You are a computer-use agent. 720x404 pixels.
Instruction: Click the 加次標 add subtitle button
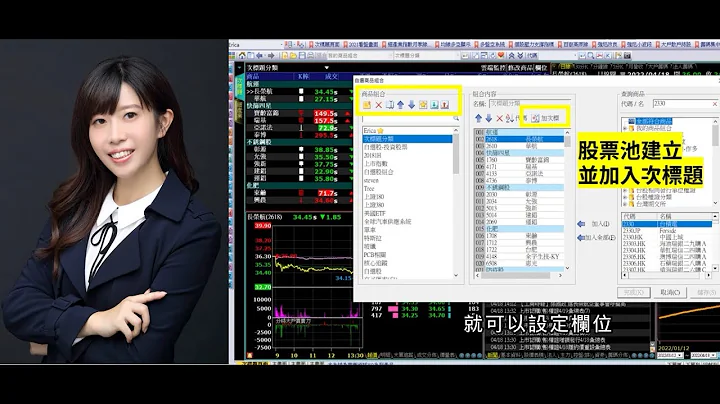[x=546, y=118]
